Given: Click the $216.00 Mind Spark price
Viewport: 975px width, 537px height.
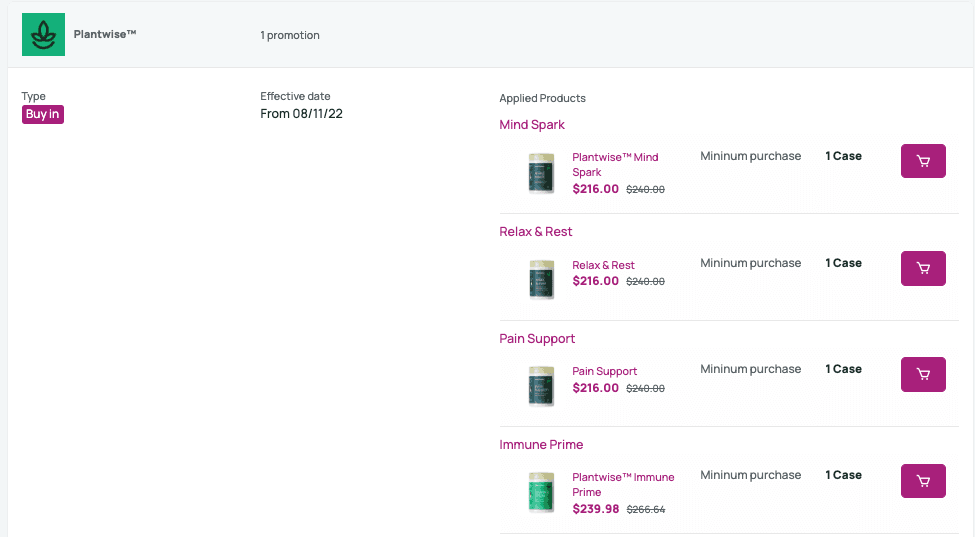Looking at the screenshot, I should (596, 189).
